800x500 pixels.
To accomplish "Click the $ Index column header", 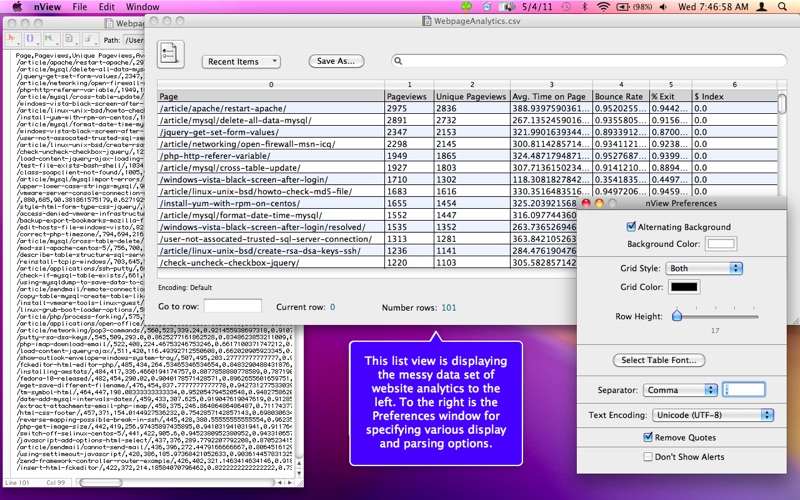I will point(735,96).
